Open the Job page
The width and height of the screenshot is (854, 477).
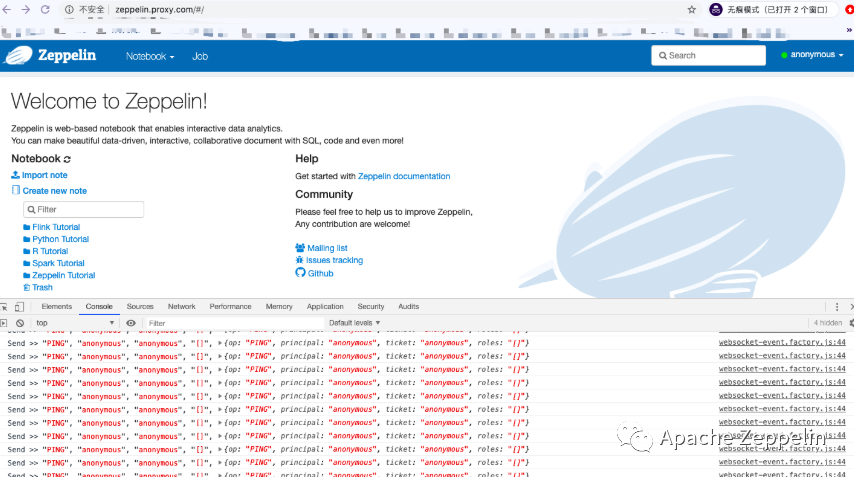coord(200,56)
